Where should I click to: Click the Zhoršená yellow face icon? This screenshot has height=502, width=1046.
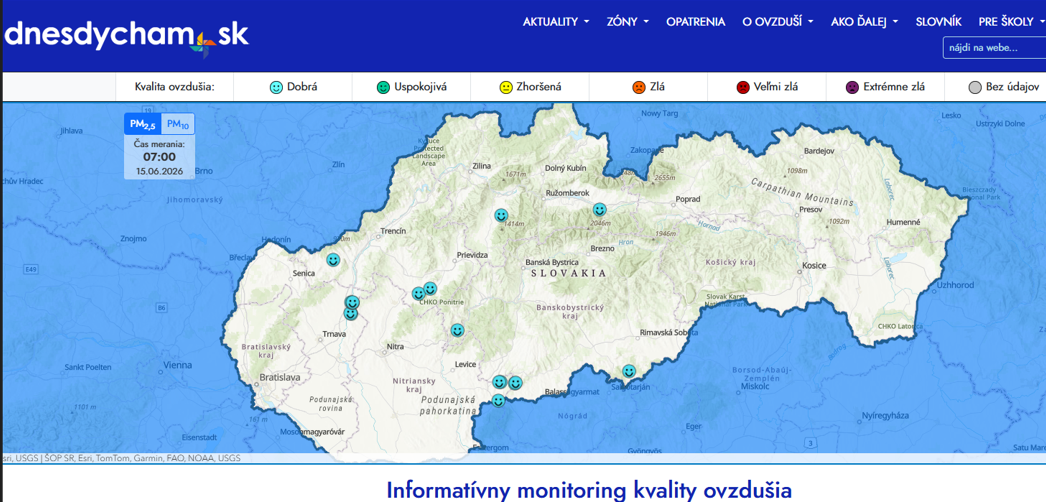click(x=506, y=87)
